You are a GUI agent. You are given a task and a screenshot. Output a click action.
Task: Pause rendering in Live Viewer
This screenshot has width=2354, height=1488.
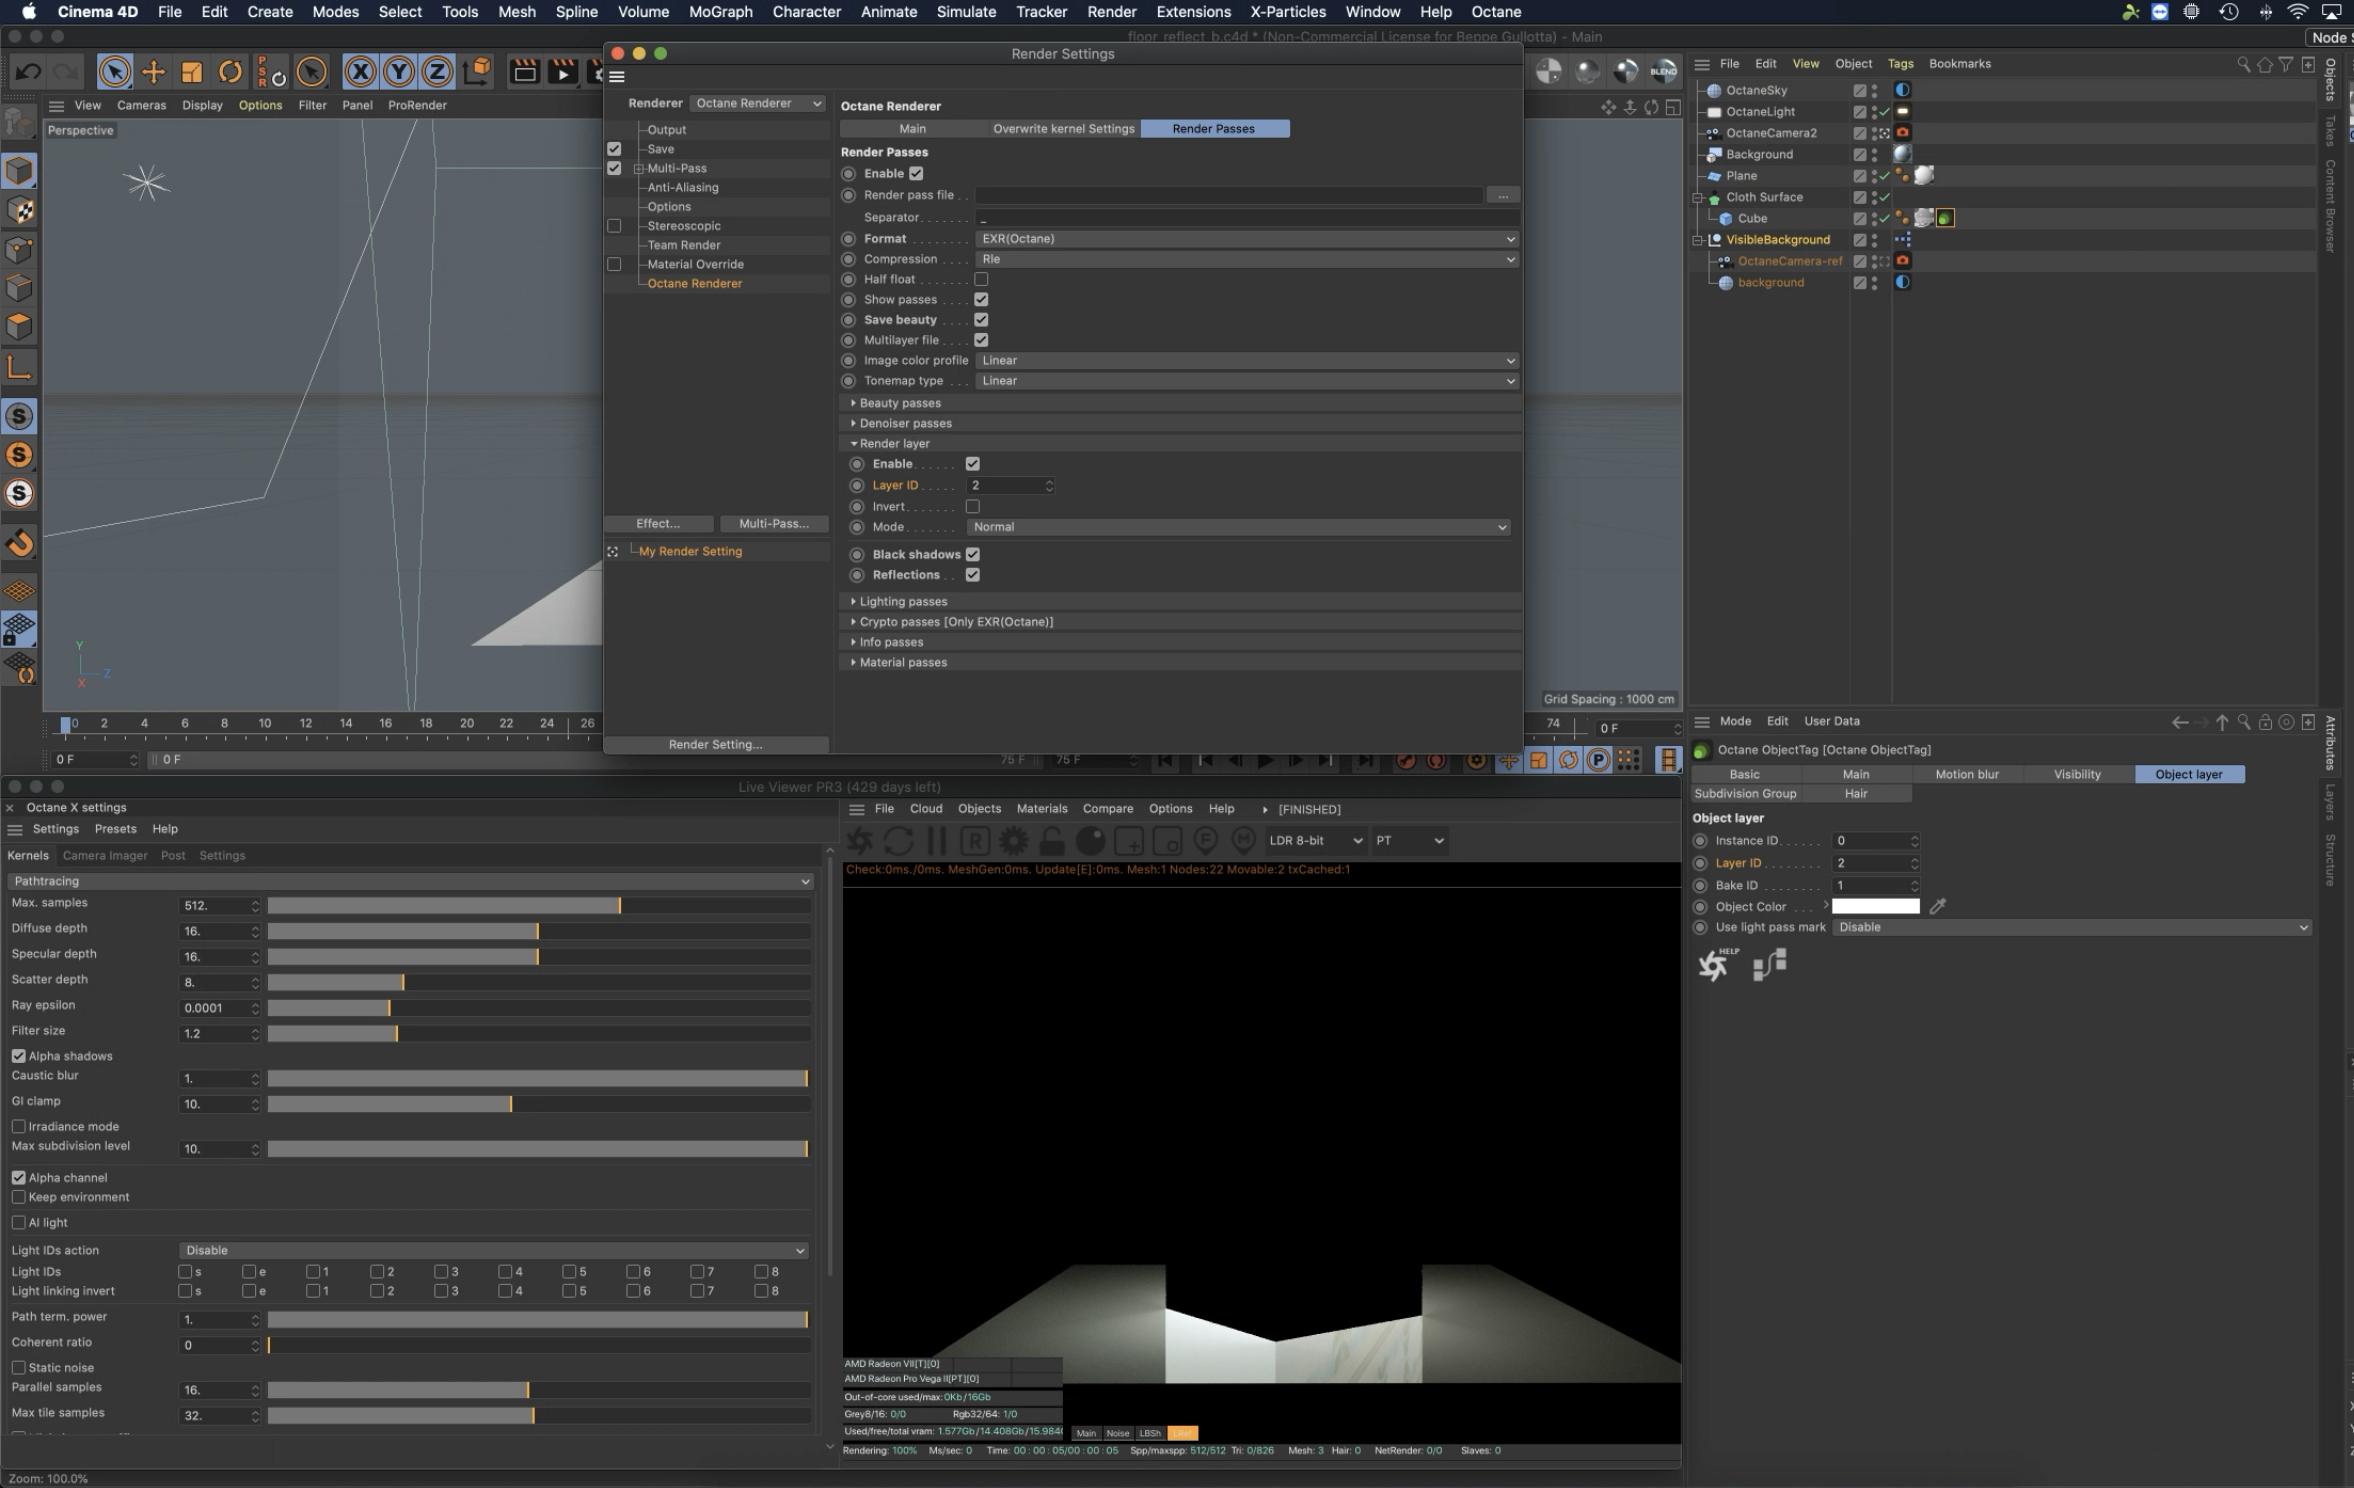tap(936, 840)
